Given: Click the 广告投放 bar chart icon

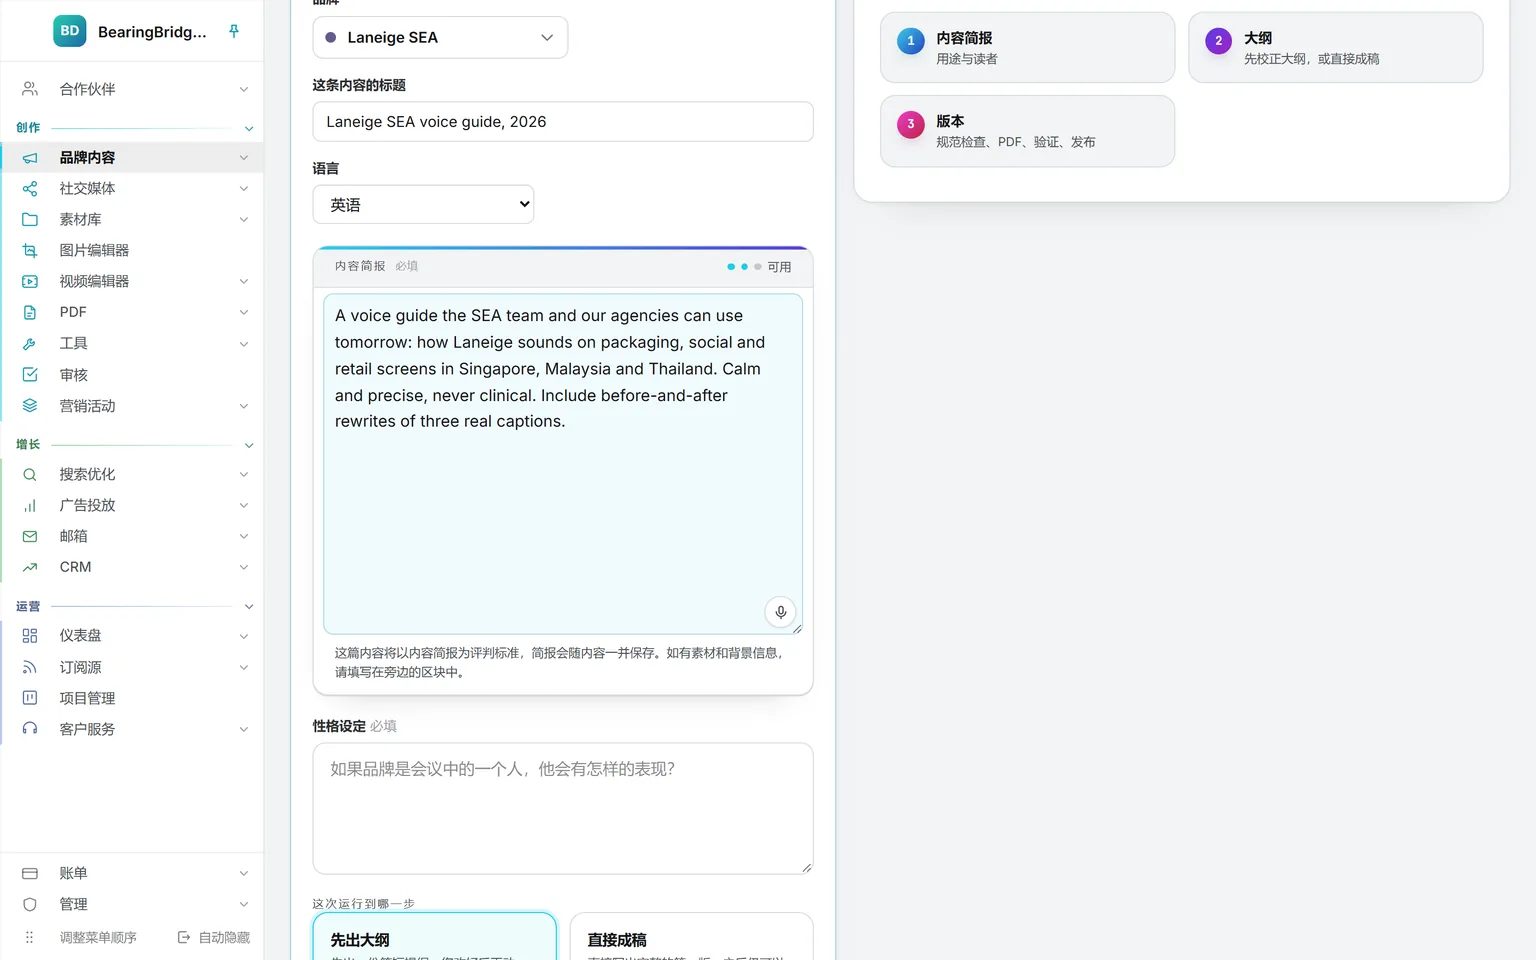Looking at the screenshot, I should click(30, 506).
